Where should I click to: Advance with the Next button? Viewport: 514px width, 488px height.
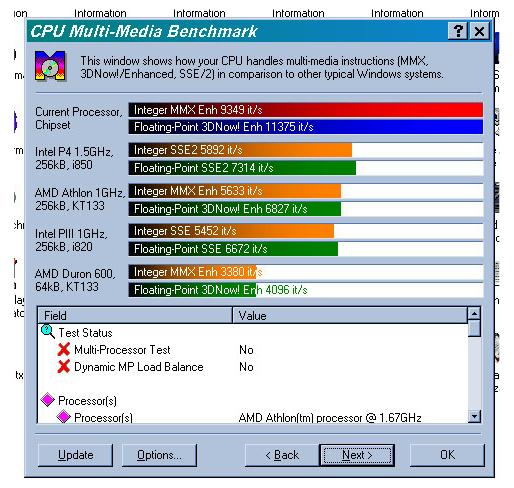(357, 455)
